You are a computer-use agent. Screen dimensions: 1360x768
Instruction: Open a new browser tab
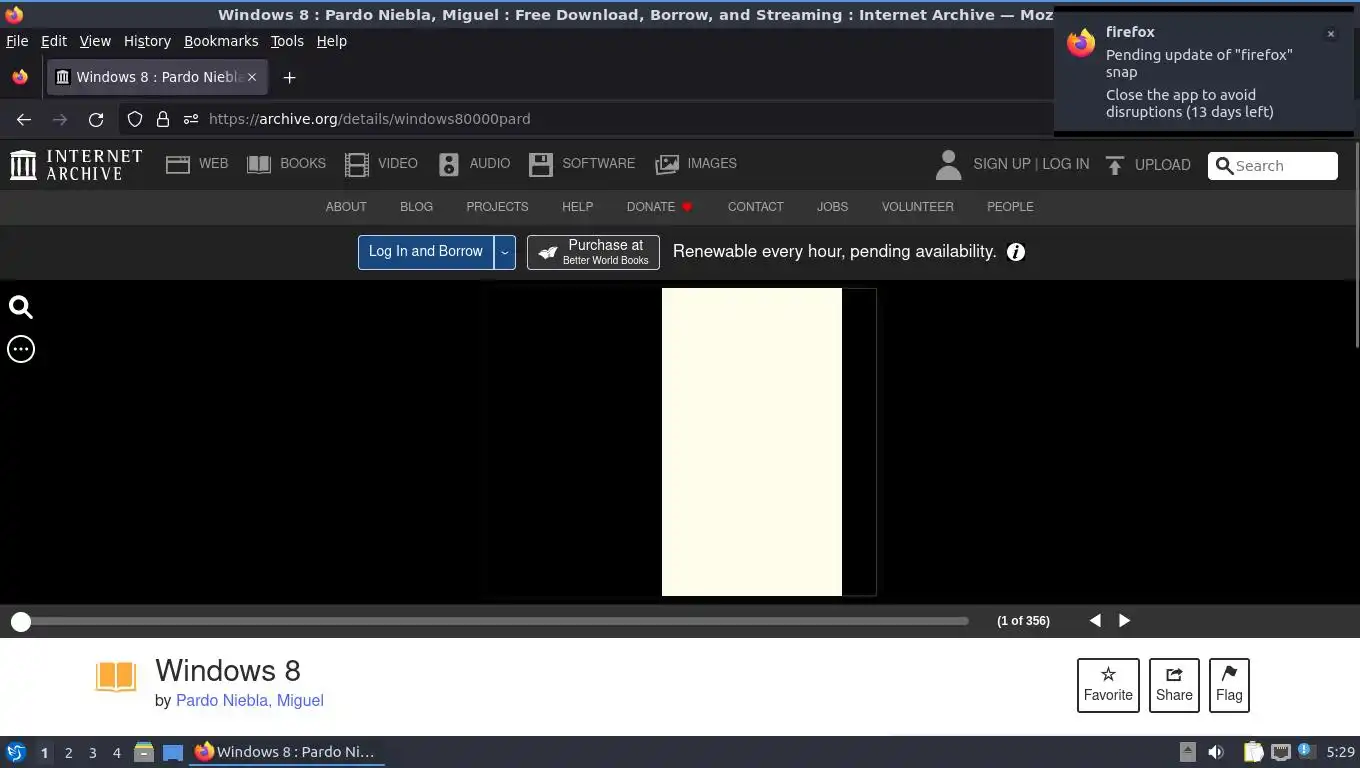pos(289,77)
